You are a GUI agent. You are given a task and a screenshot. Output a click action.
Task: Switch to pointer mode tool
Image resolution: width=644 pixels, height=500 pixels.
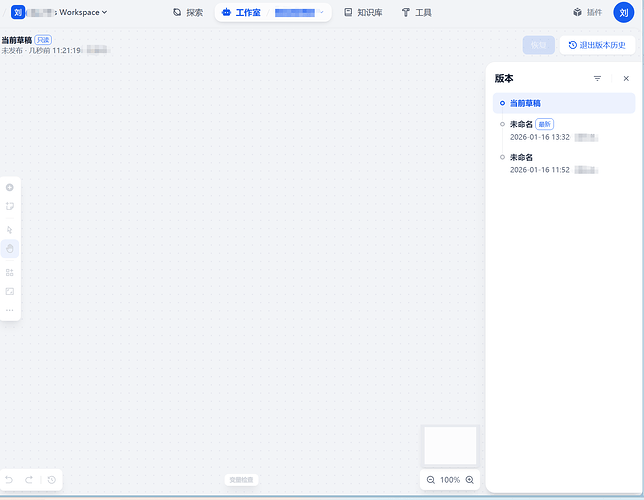10,229
